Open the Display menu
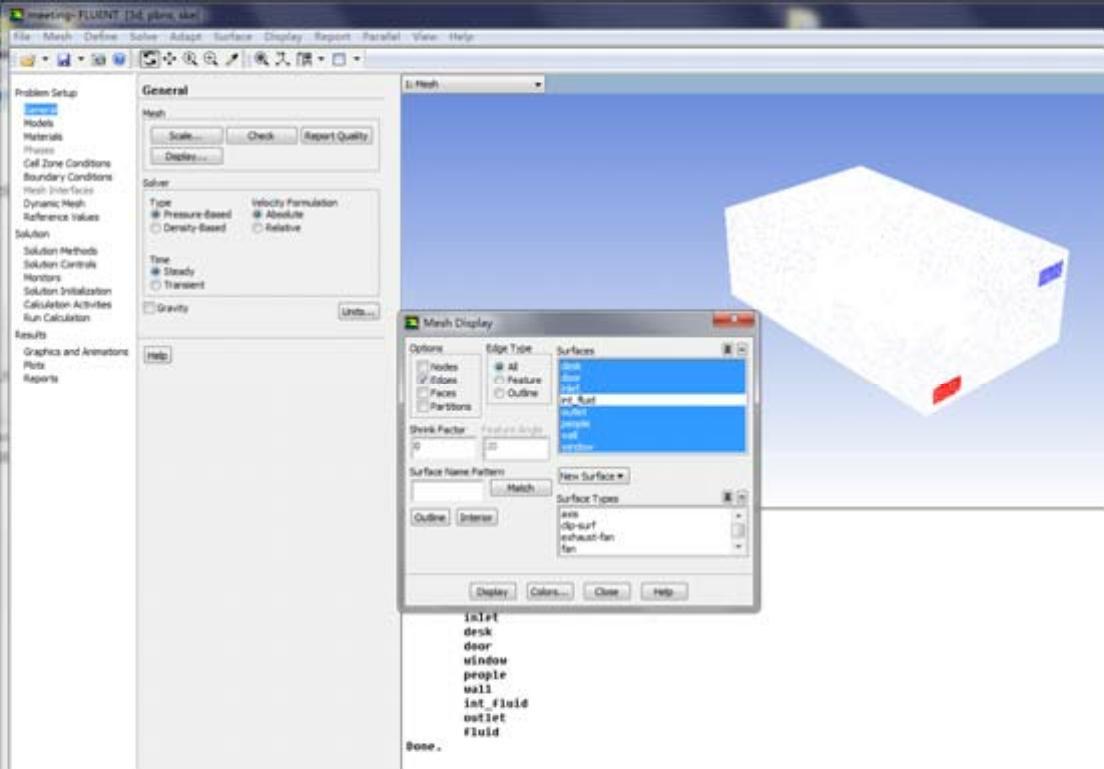This screenshot has height=769, width=1104. click(283, 37)
